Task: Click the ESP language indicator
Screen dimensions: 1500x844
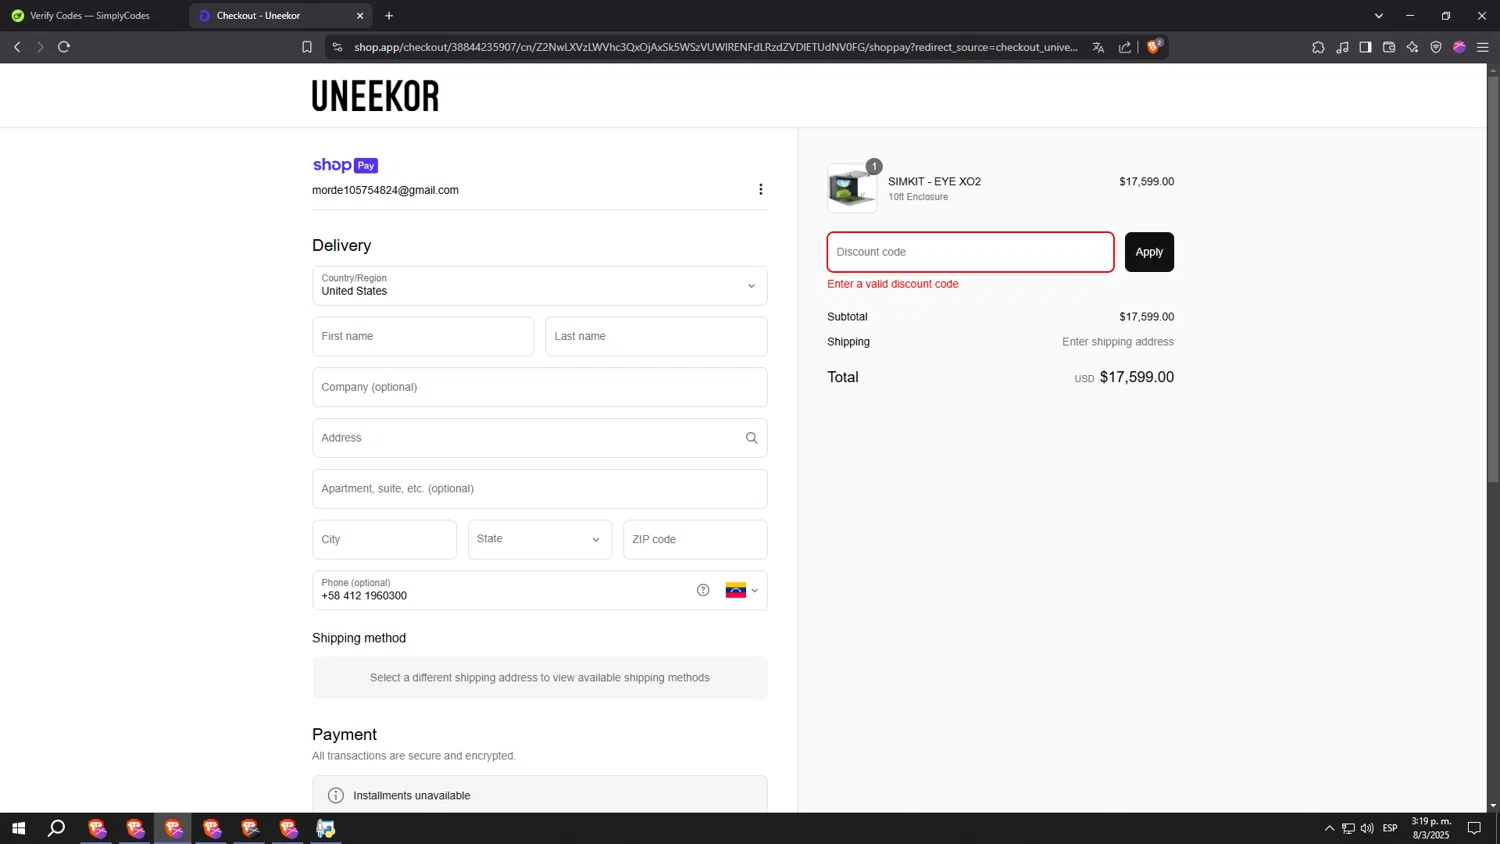Action: (x=1390, y=828)
